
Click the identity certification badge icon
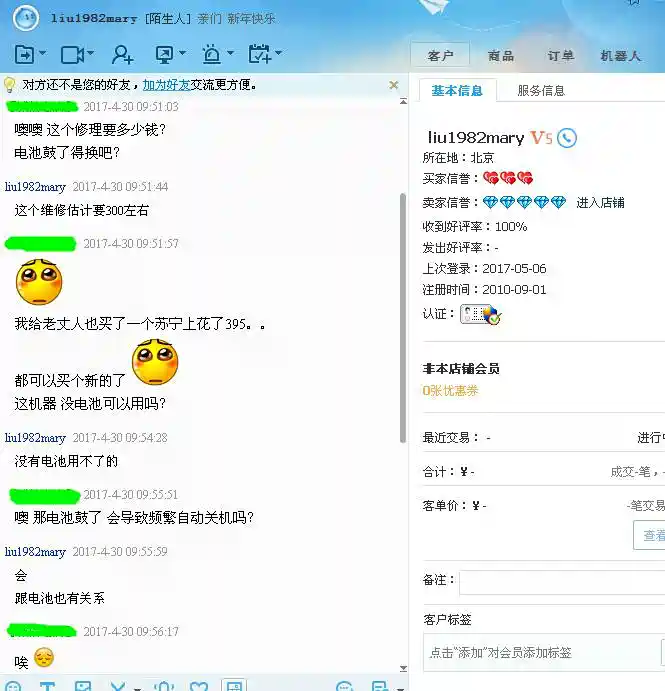point(480,314)
